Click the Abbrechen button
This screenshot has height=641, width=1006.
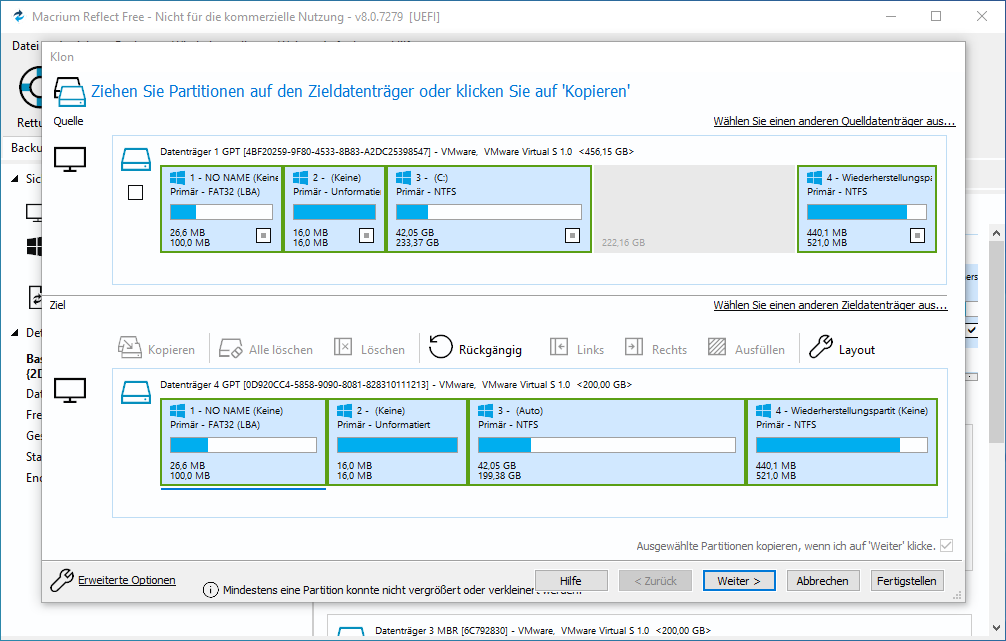pyautogui.click(x=823, y=581)
